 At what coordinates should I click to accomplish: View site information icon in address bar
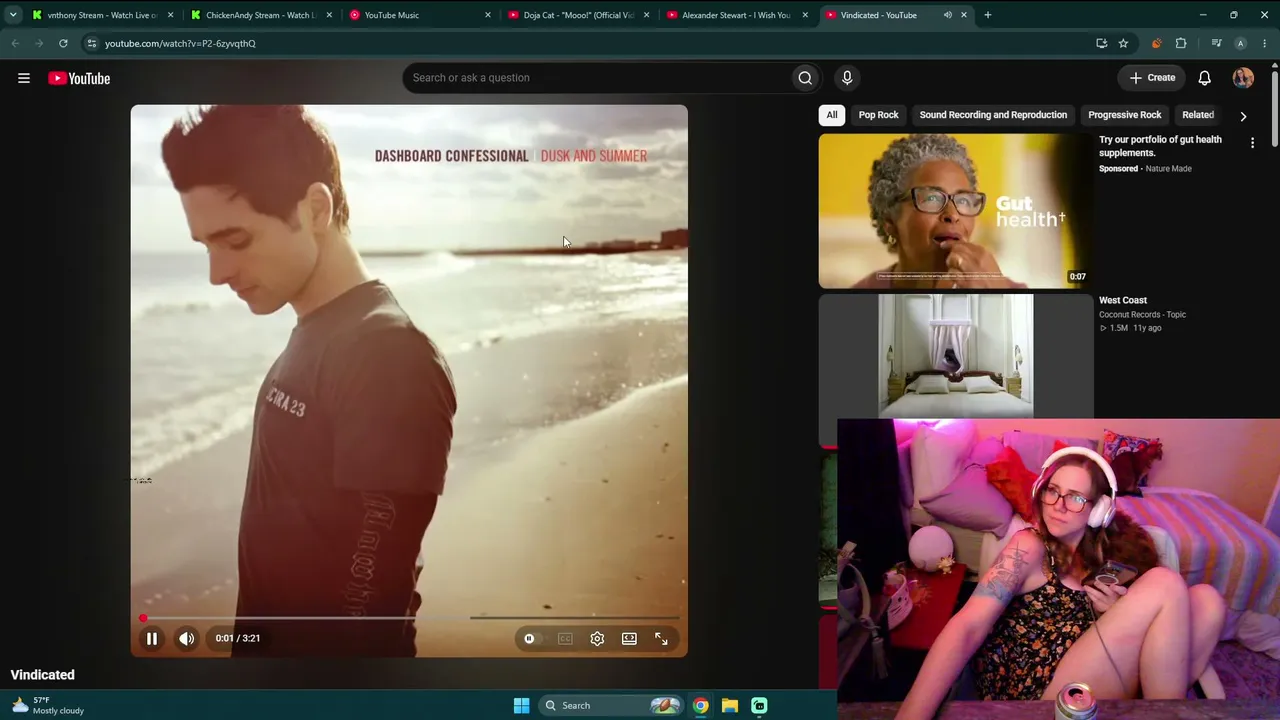(91, 43)
